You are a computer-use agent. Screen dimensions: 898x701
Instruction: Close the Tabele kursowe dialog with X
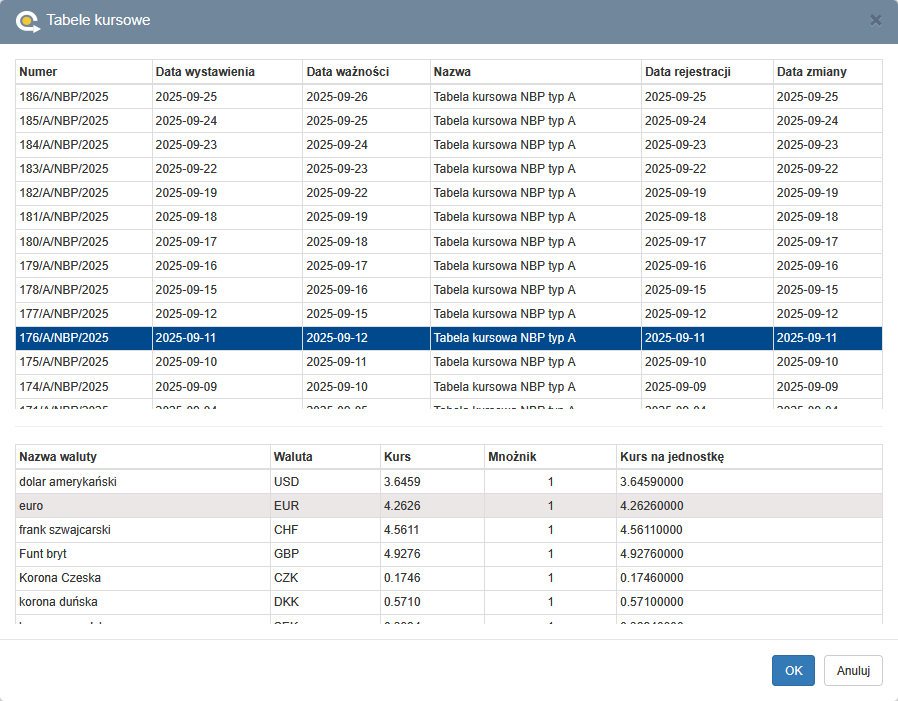[x=875, y=19]
